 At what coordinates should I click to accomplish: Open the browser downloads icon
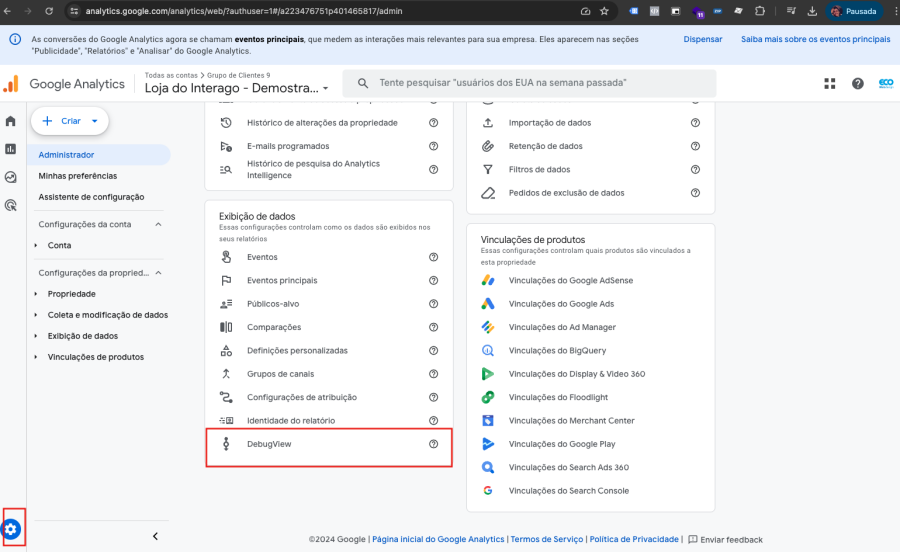click(812, 11)
